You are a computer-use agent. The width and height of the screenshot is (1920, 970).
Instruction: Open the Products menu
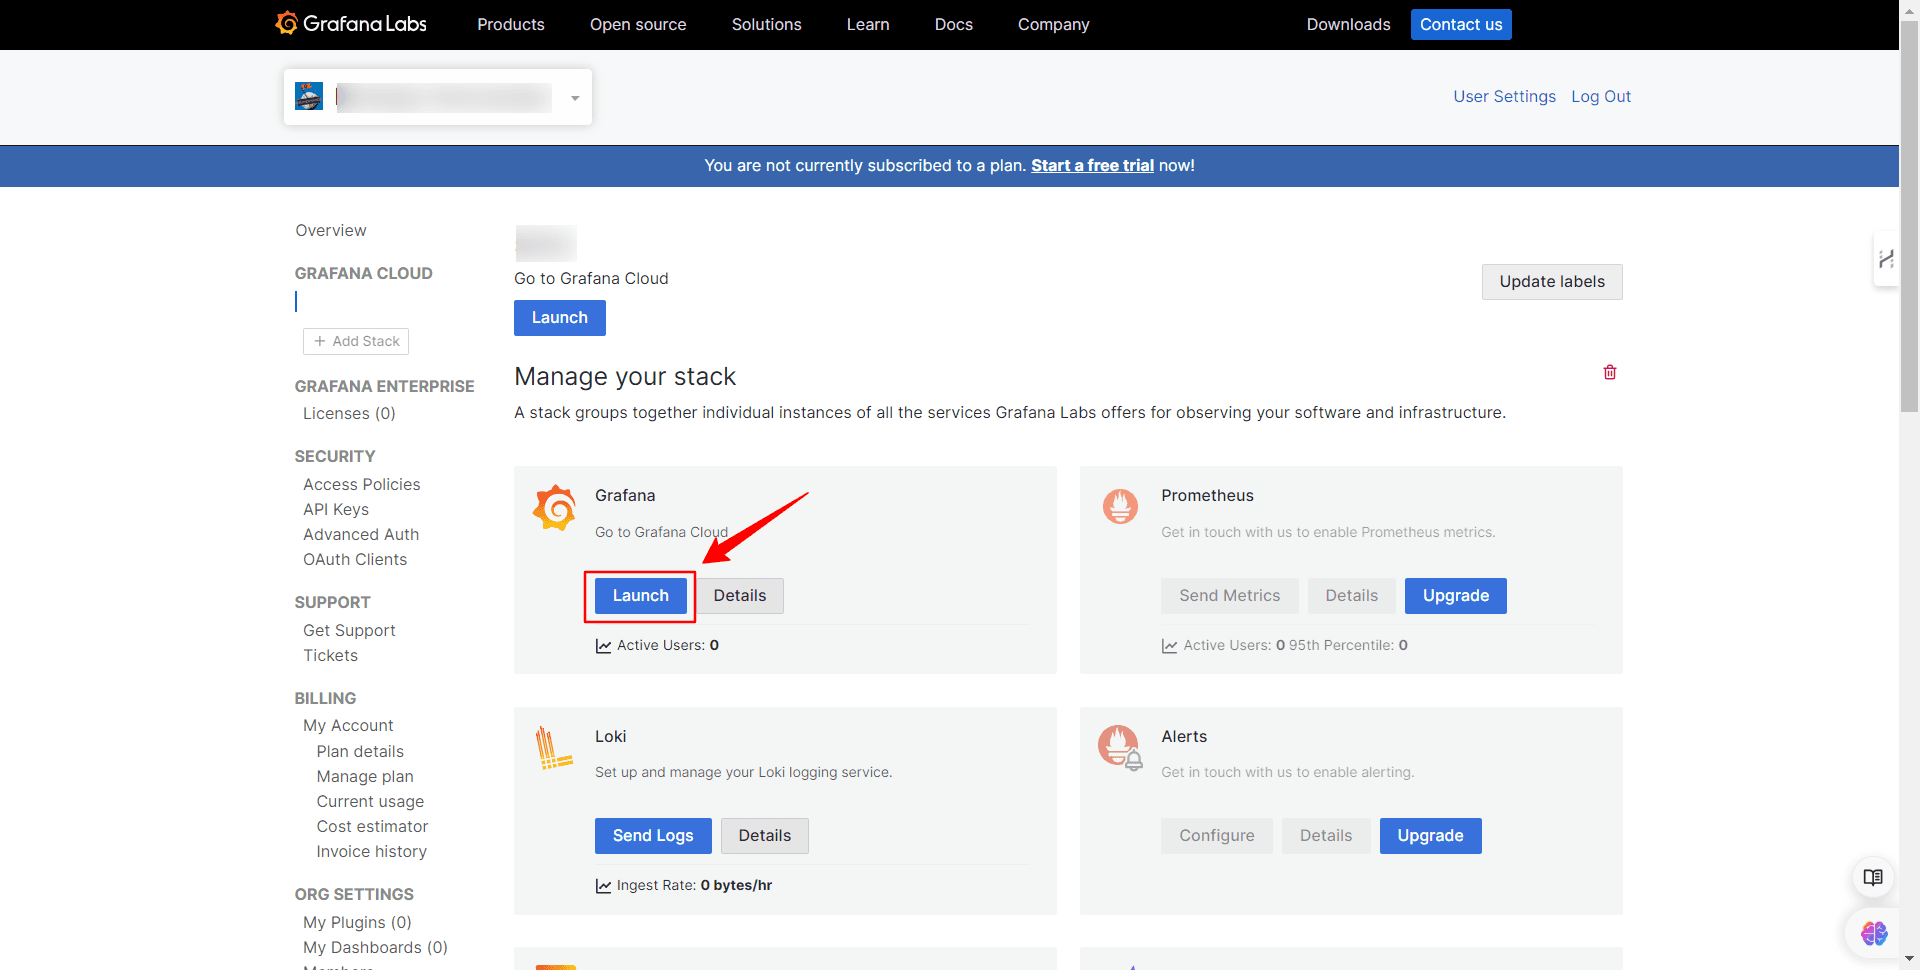(x=511, y=24)
